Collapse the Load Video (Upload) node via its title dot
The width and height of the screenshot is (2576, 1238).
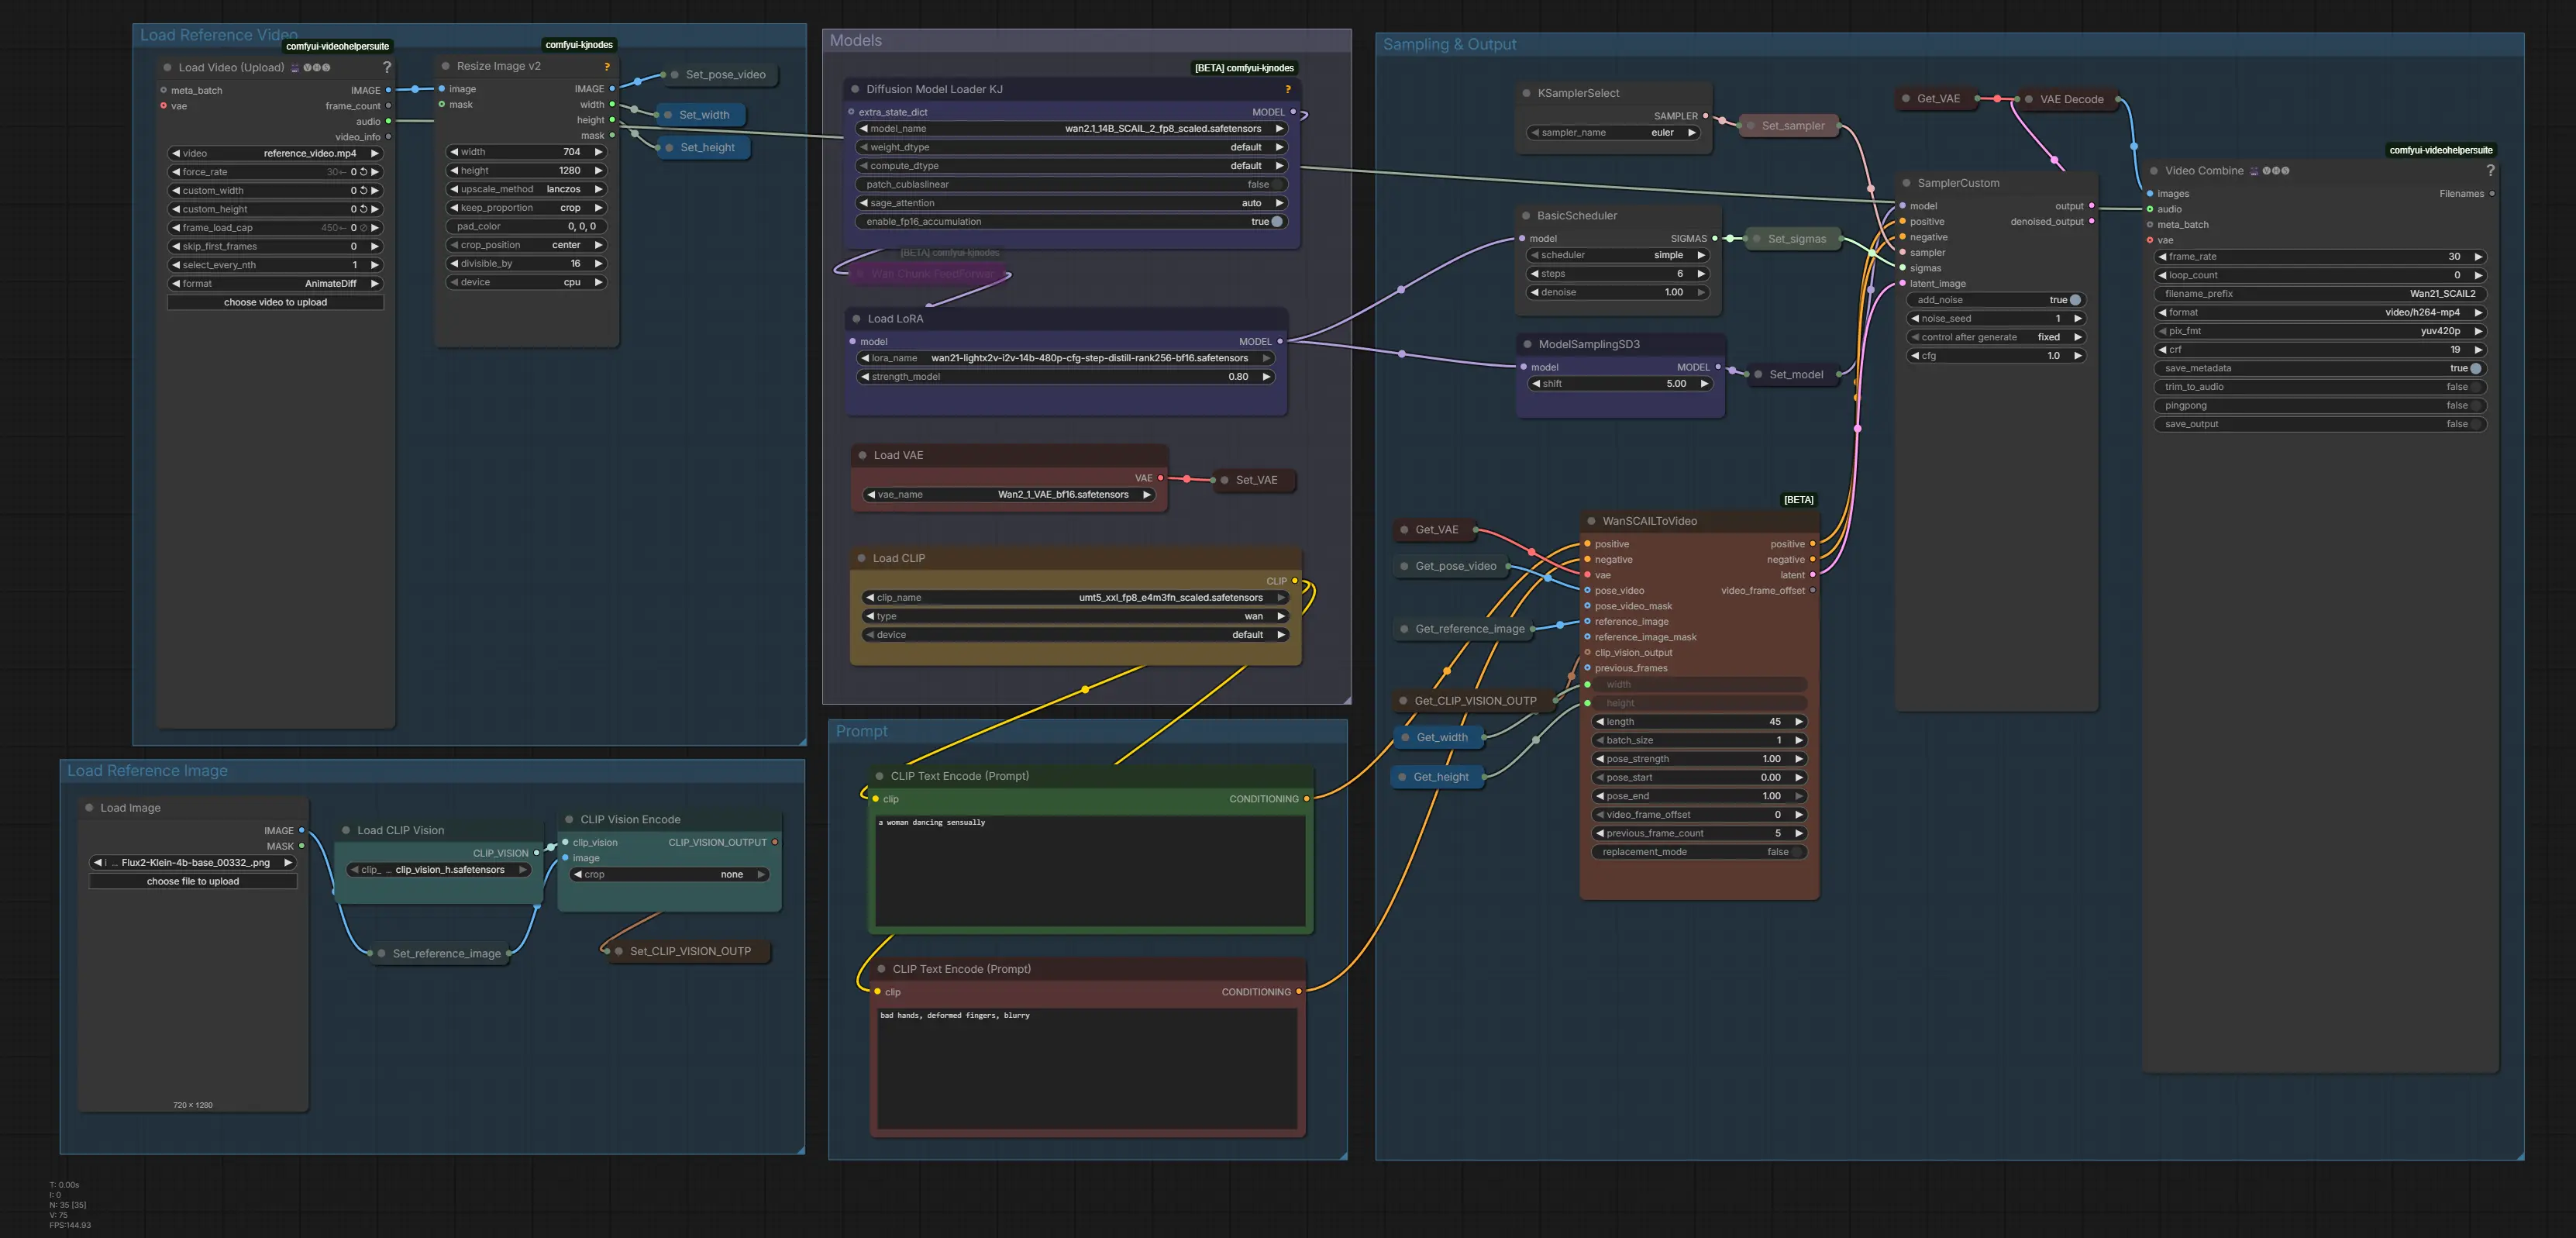167,68
